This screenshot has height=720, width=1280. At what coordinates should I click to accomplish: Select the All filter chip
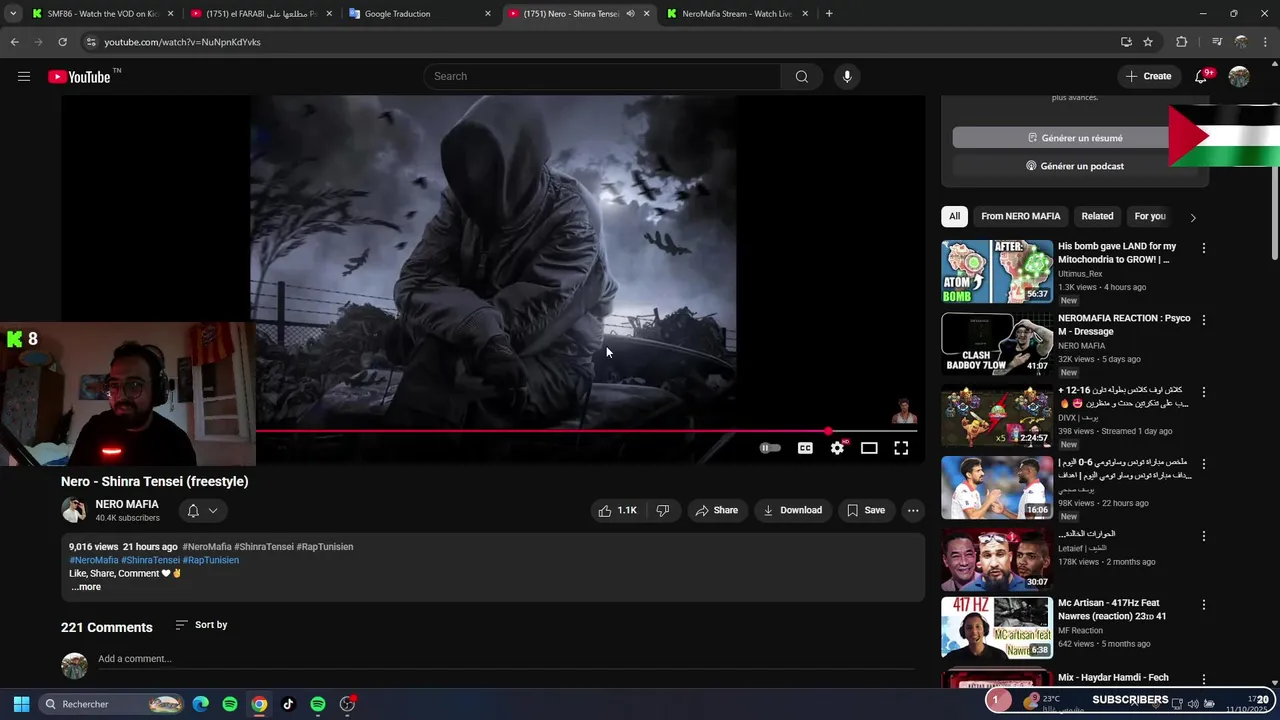954,216
